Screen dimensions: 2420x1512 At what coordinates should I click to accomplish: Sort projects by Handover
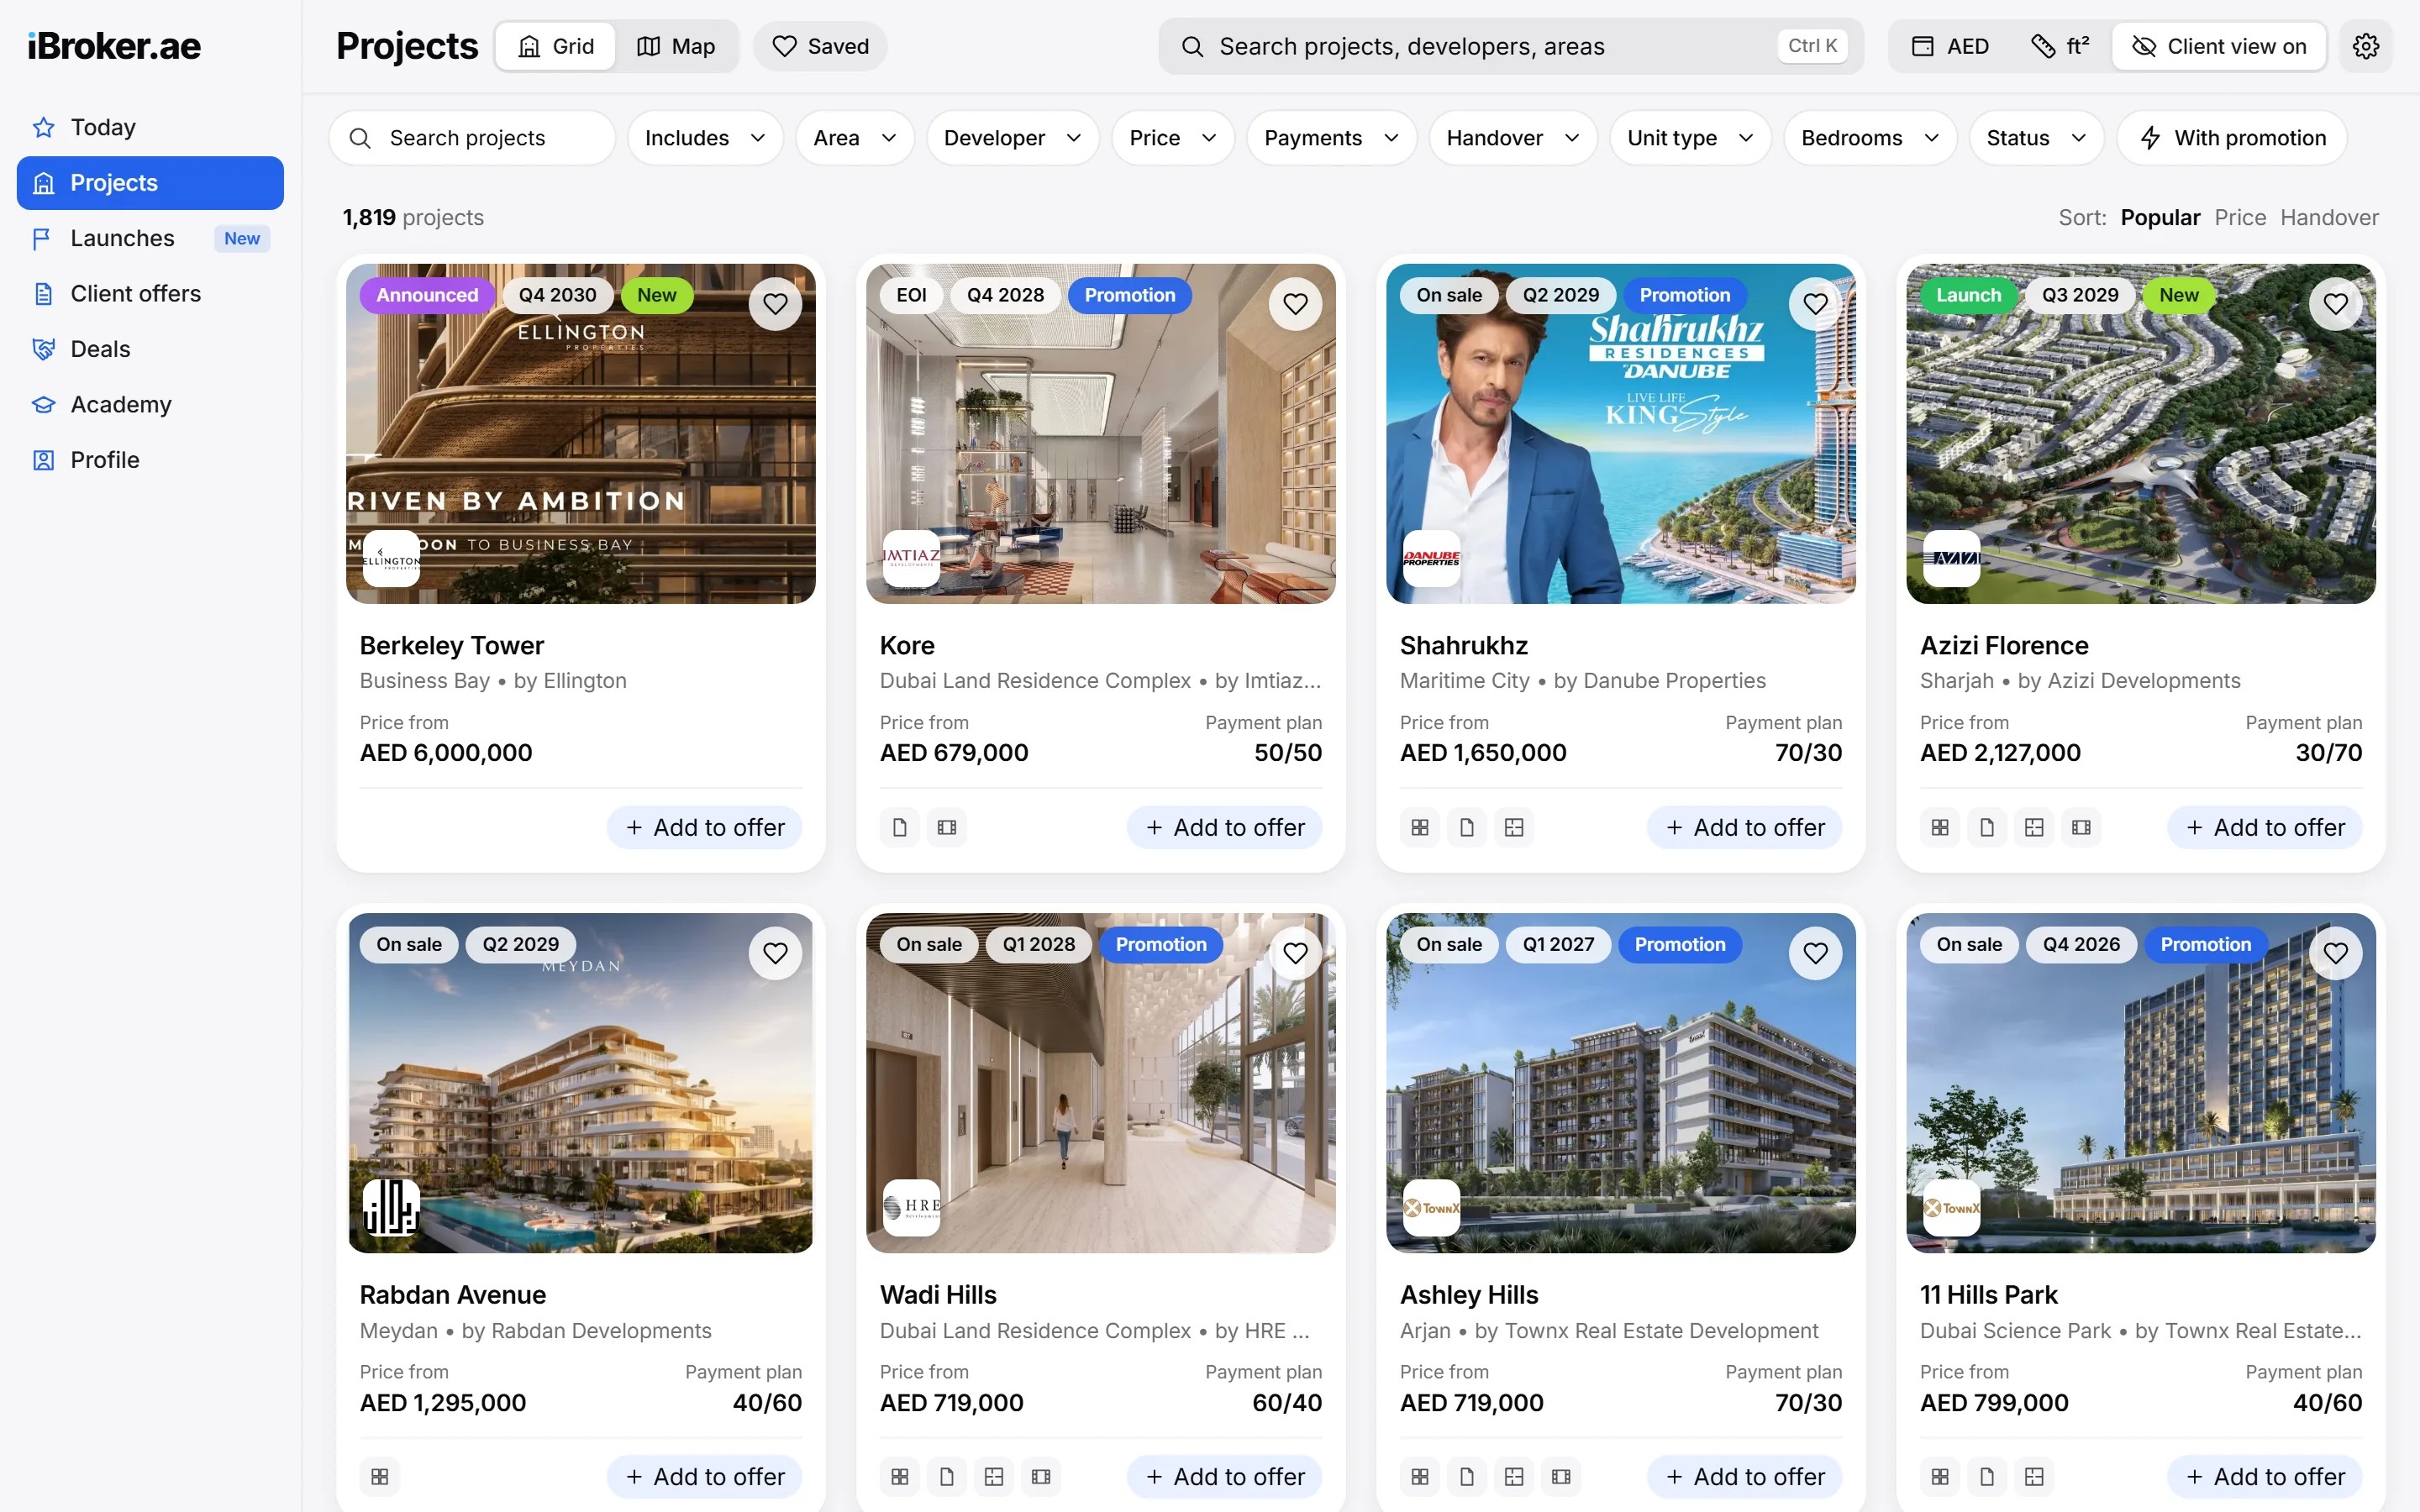2329,217
